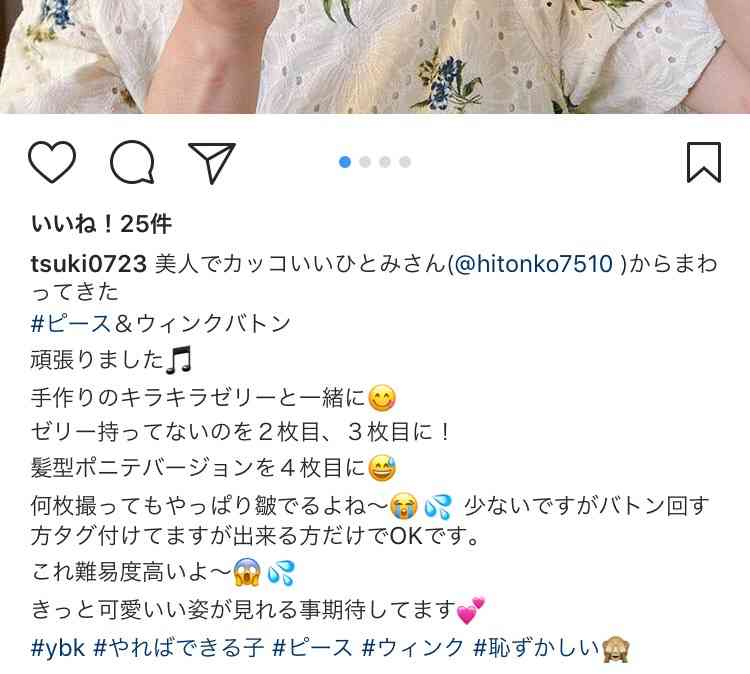View the 25 likes count
Screen dimensions: 750x674
101,224
